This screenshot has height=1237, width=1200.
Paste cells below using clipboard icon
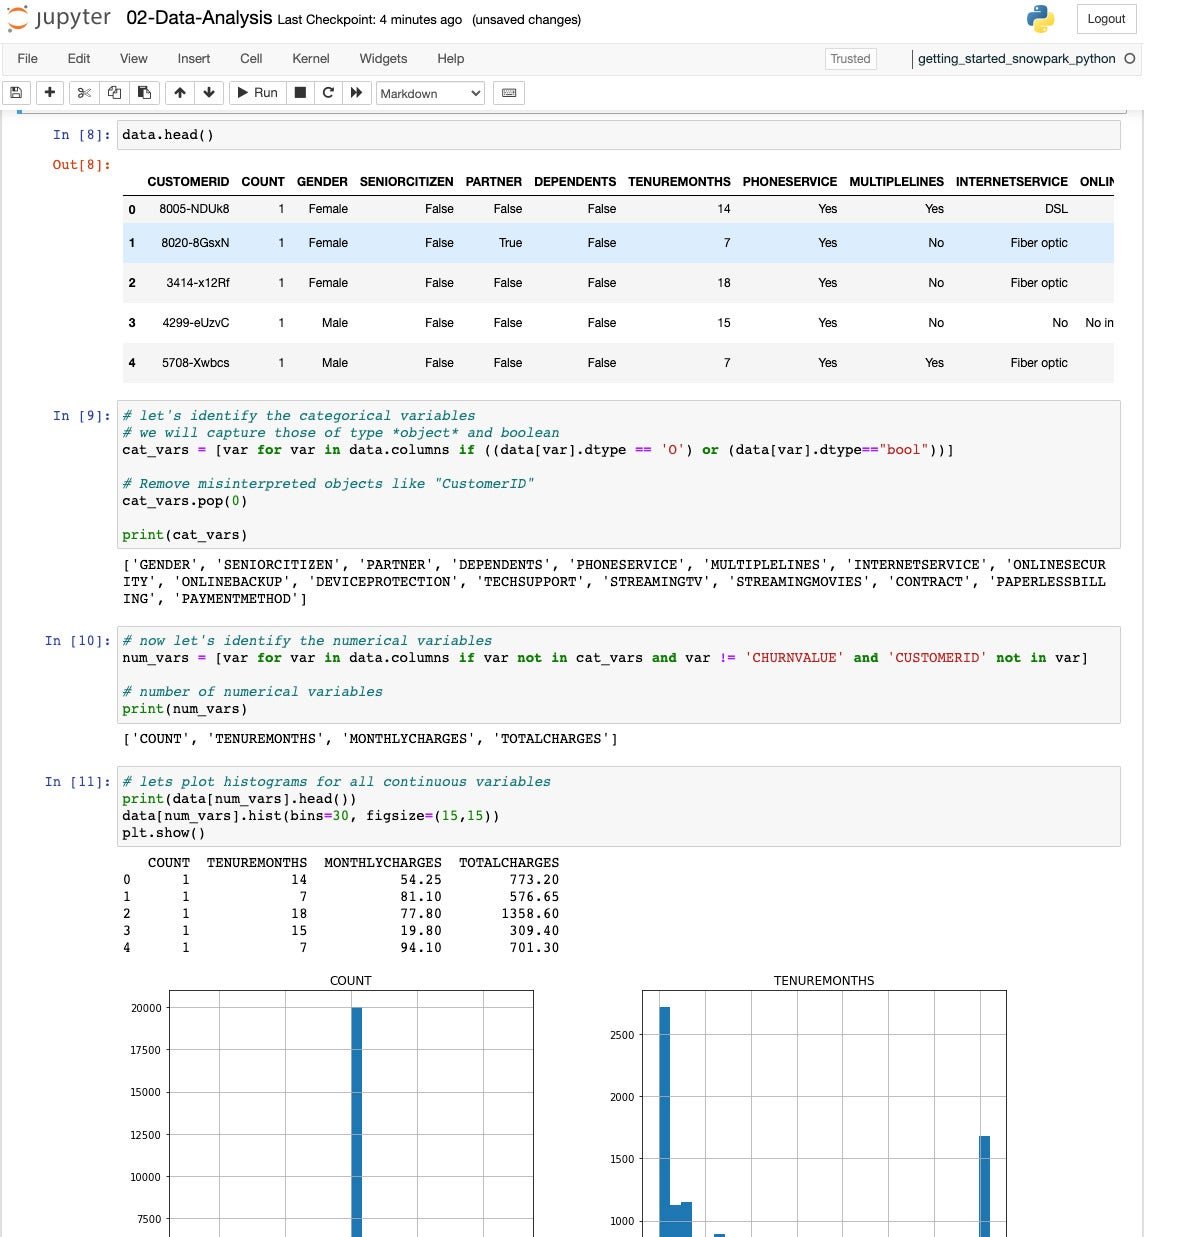(x=144, y=93)
